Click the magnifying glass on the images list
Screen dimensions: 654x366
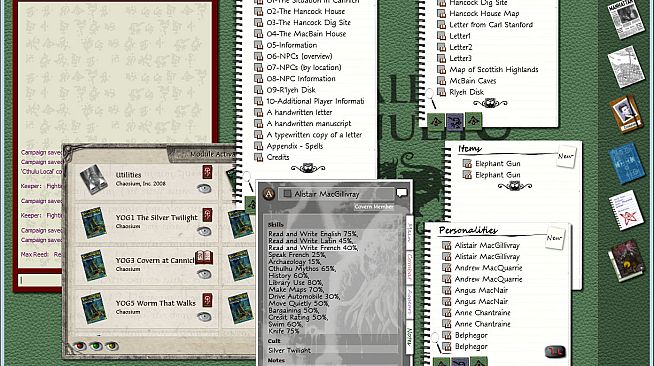point(430,98)
